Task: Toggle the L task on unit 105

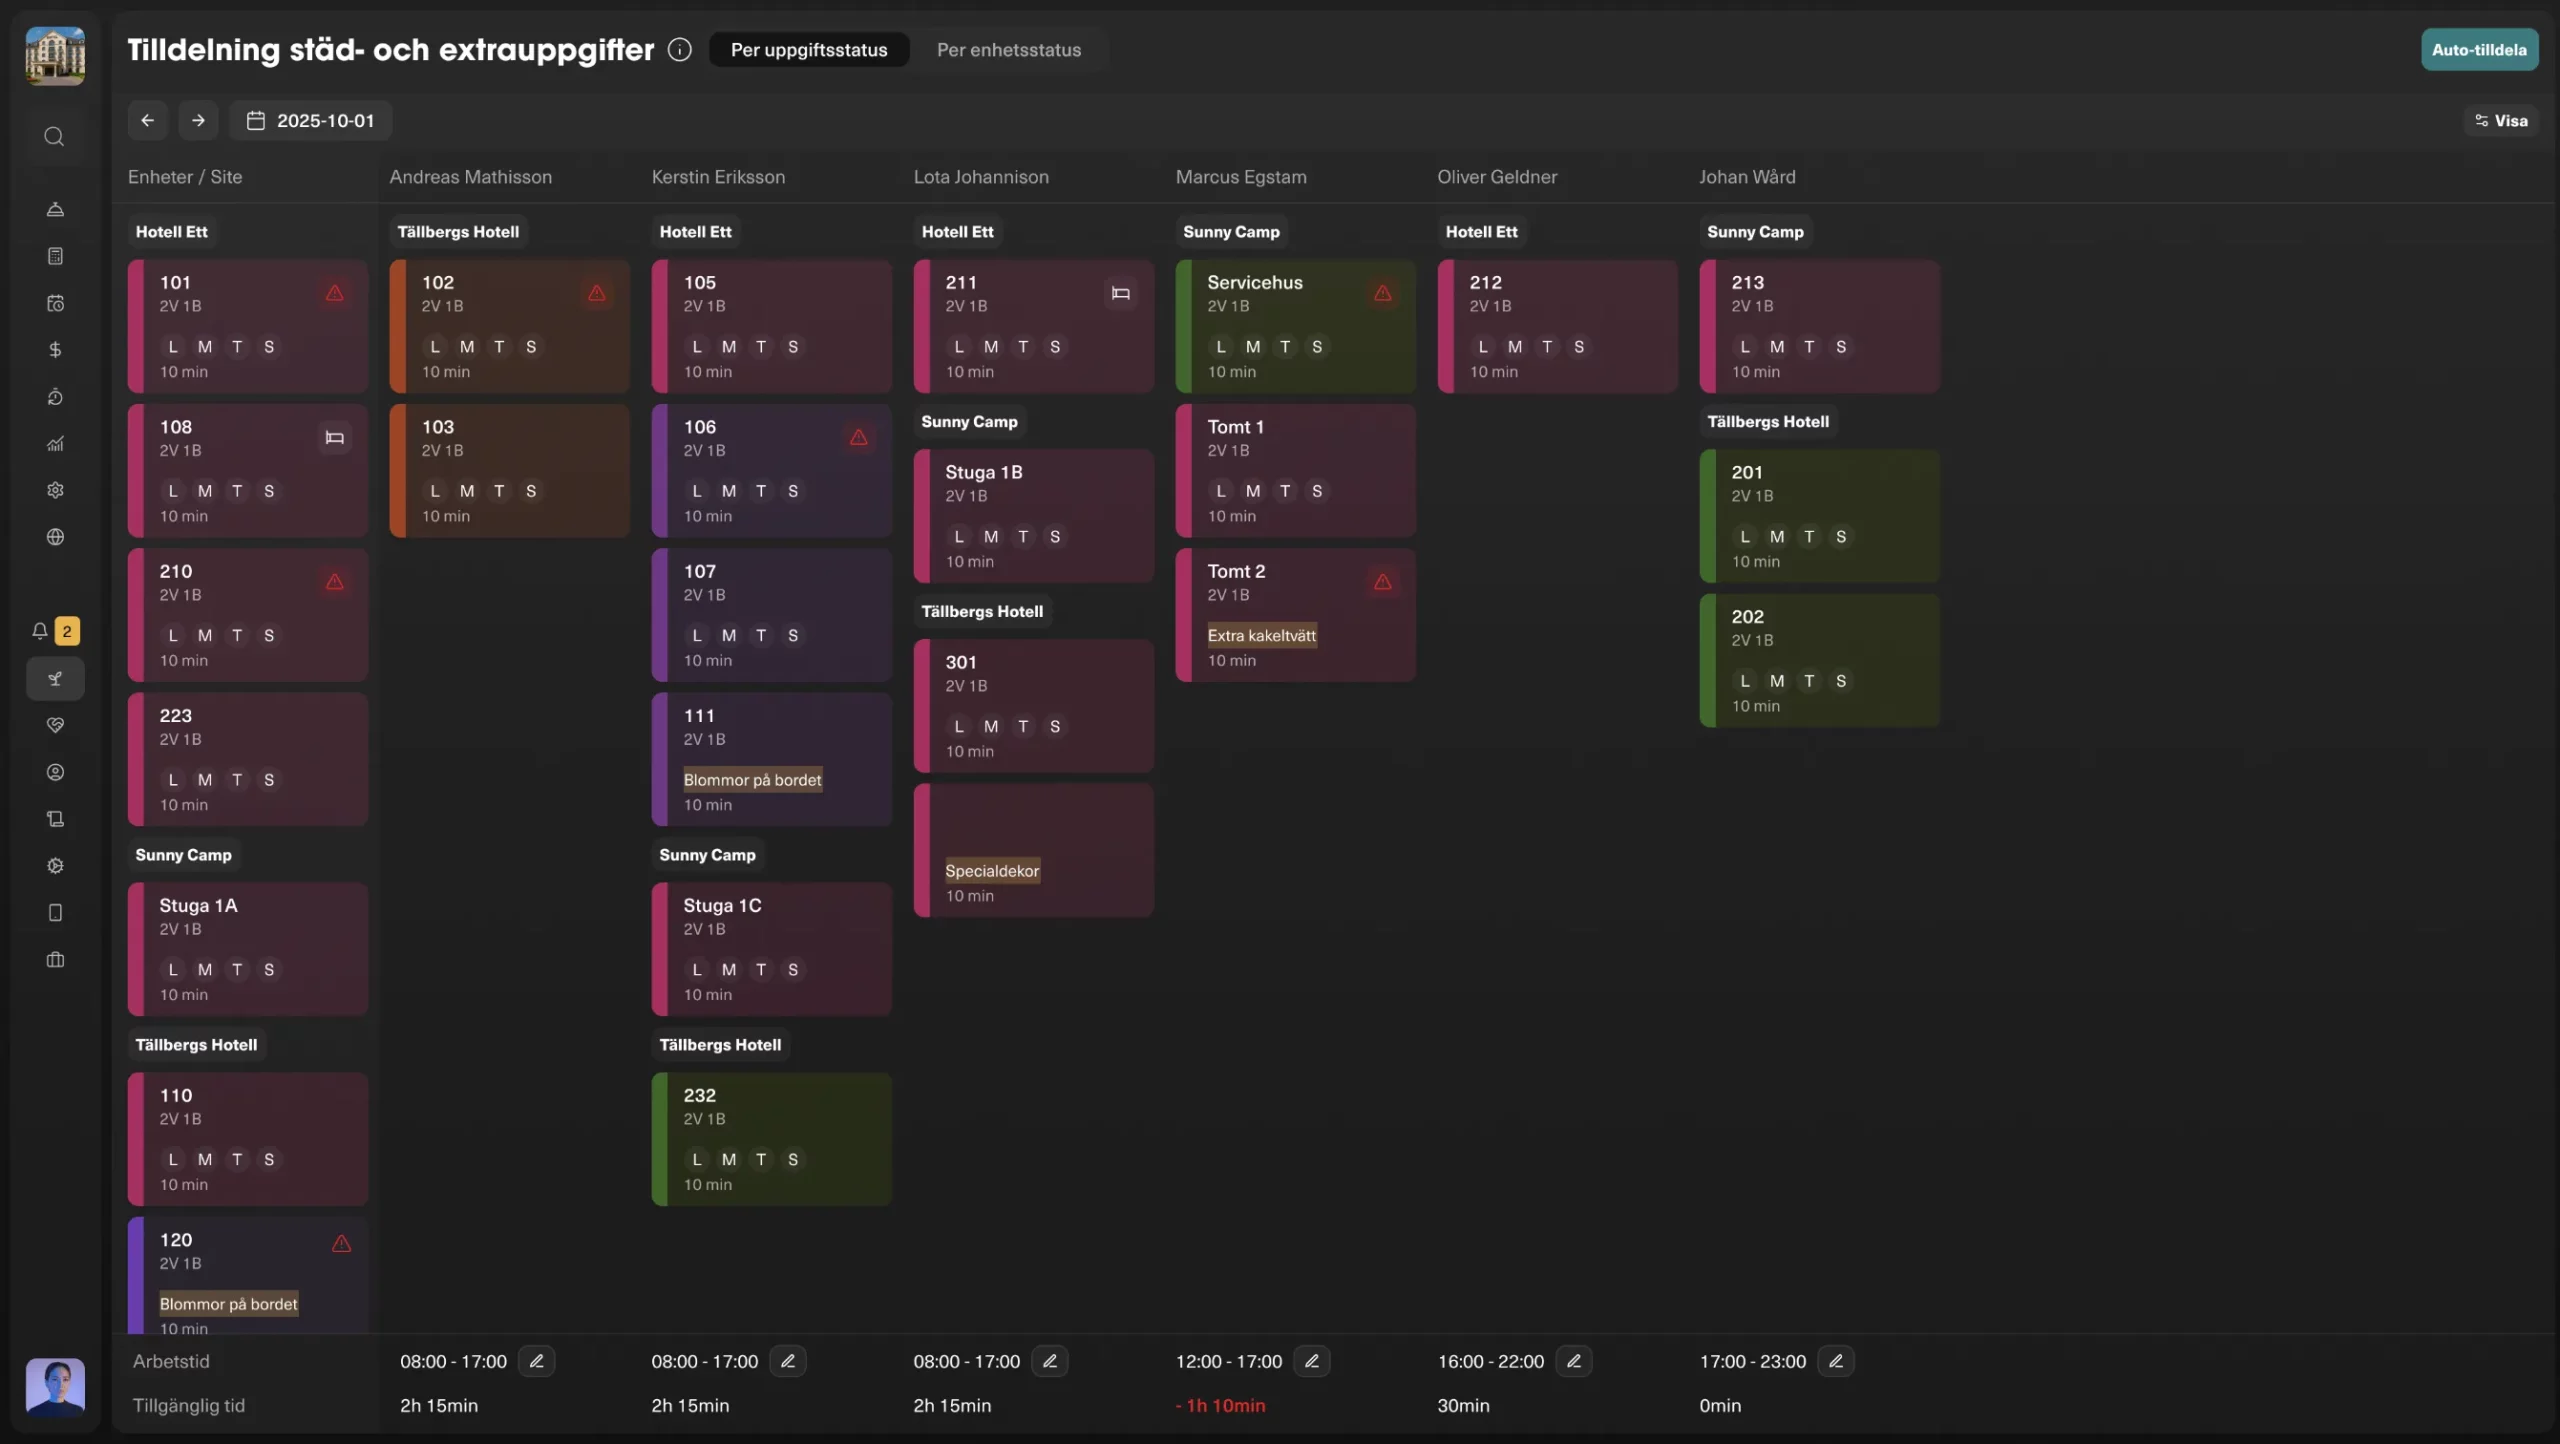Action: pos(697,347)
